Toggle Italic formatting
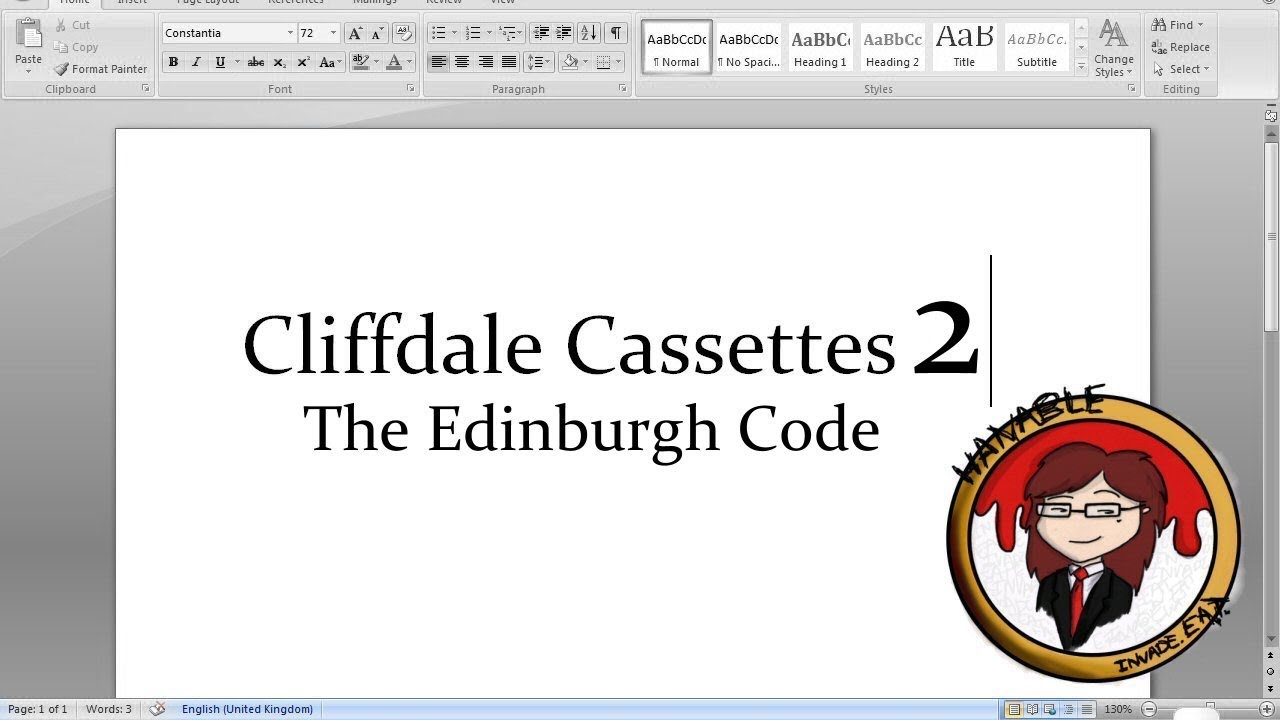 196,62
